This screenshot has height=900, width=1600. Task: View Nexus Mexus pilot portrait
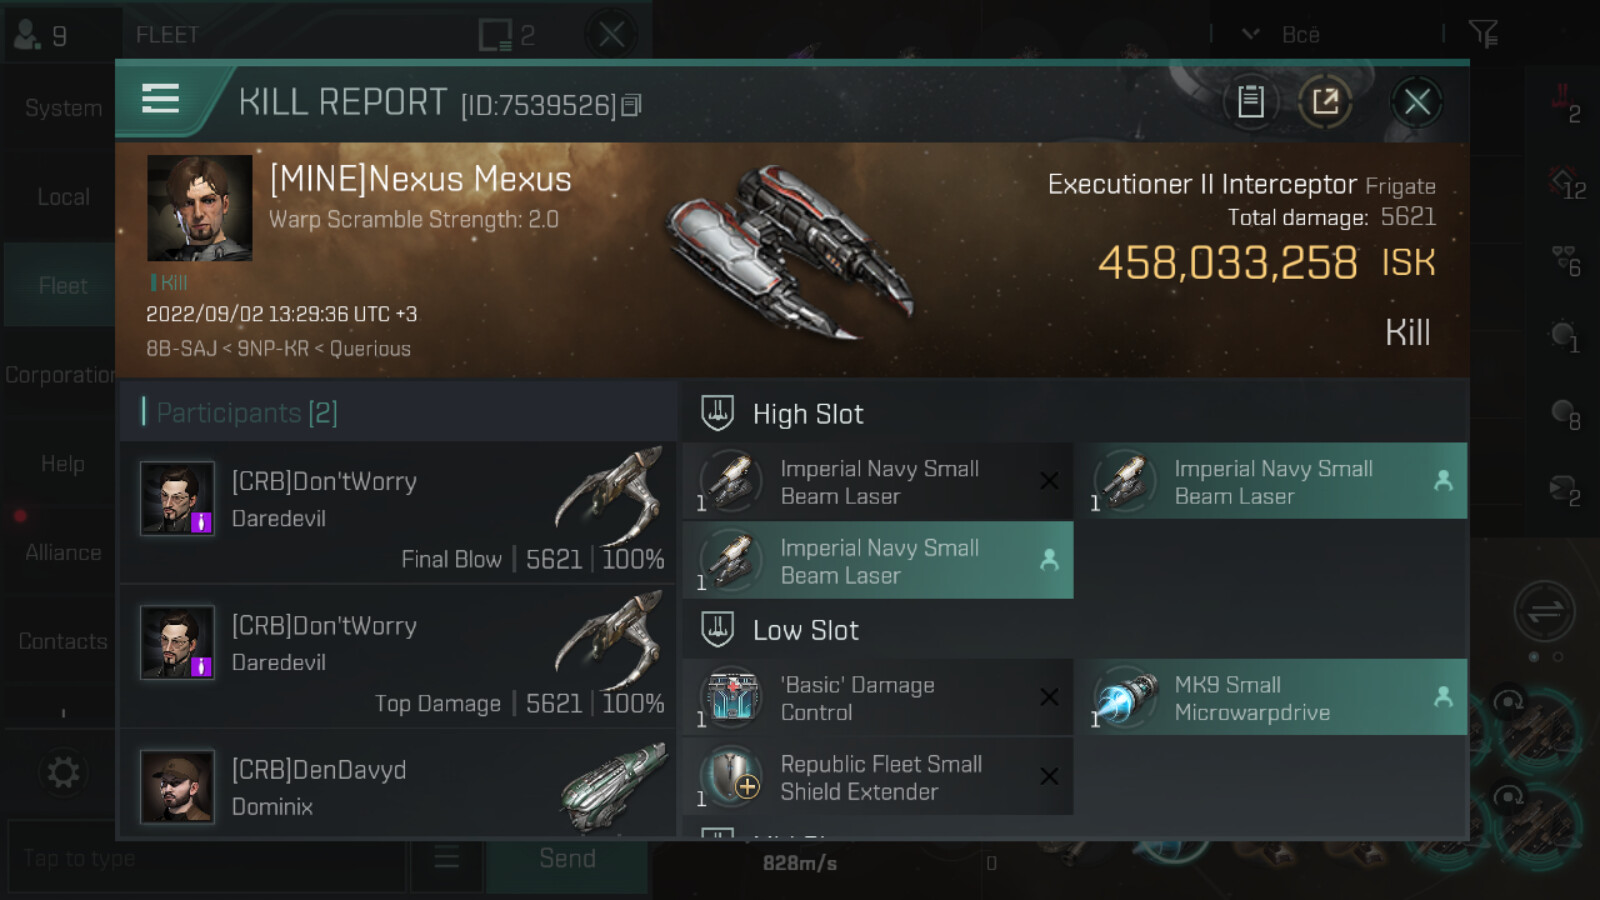199,208
